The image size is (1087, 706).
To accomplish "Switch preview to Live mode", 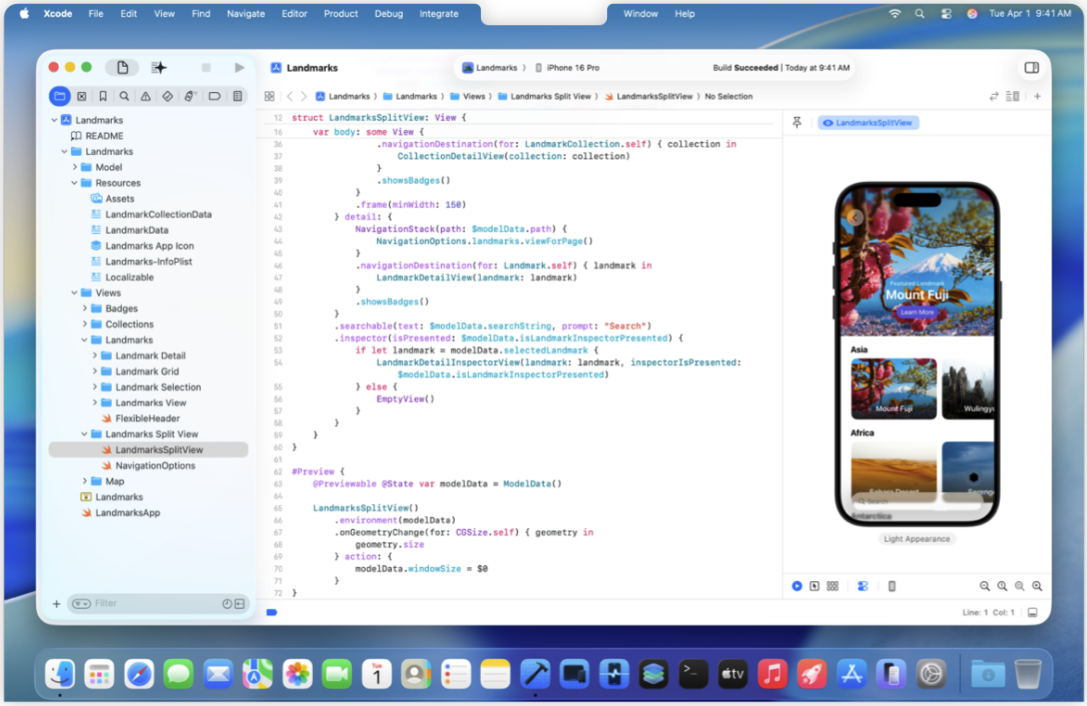I will point(797,586).
